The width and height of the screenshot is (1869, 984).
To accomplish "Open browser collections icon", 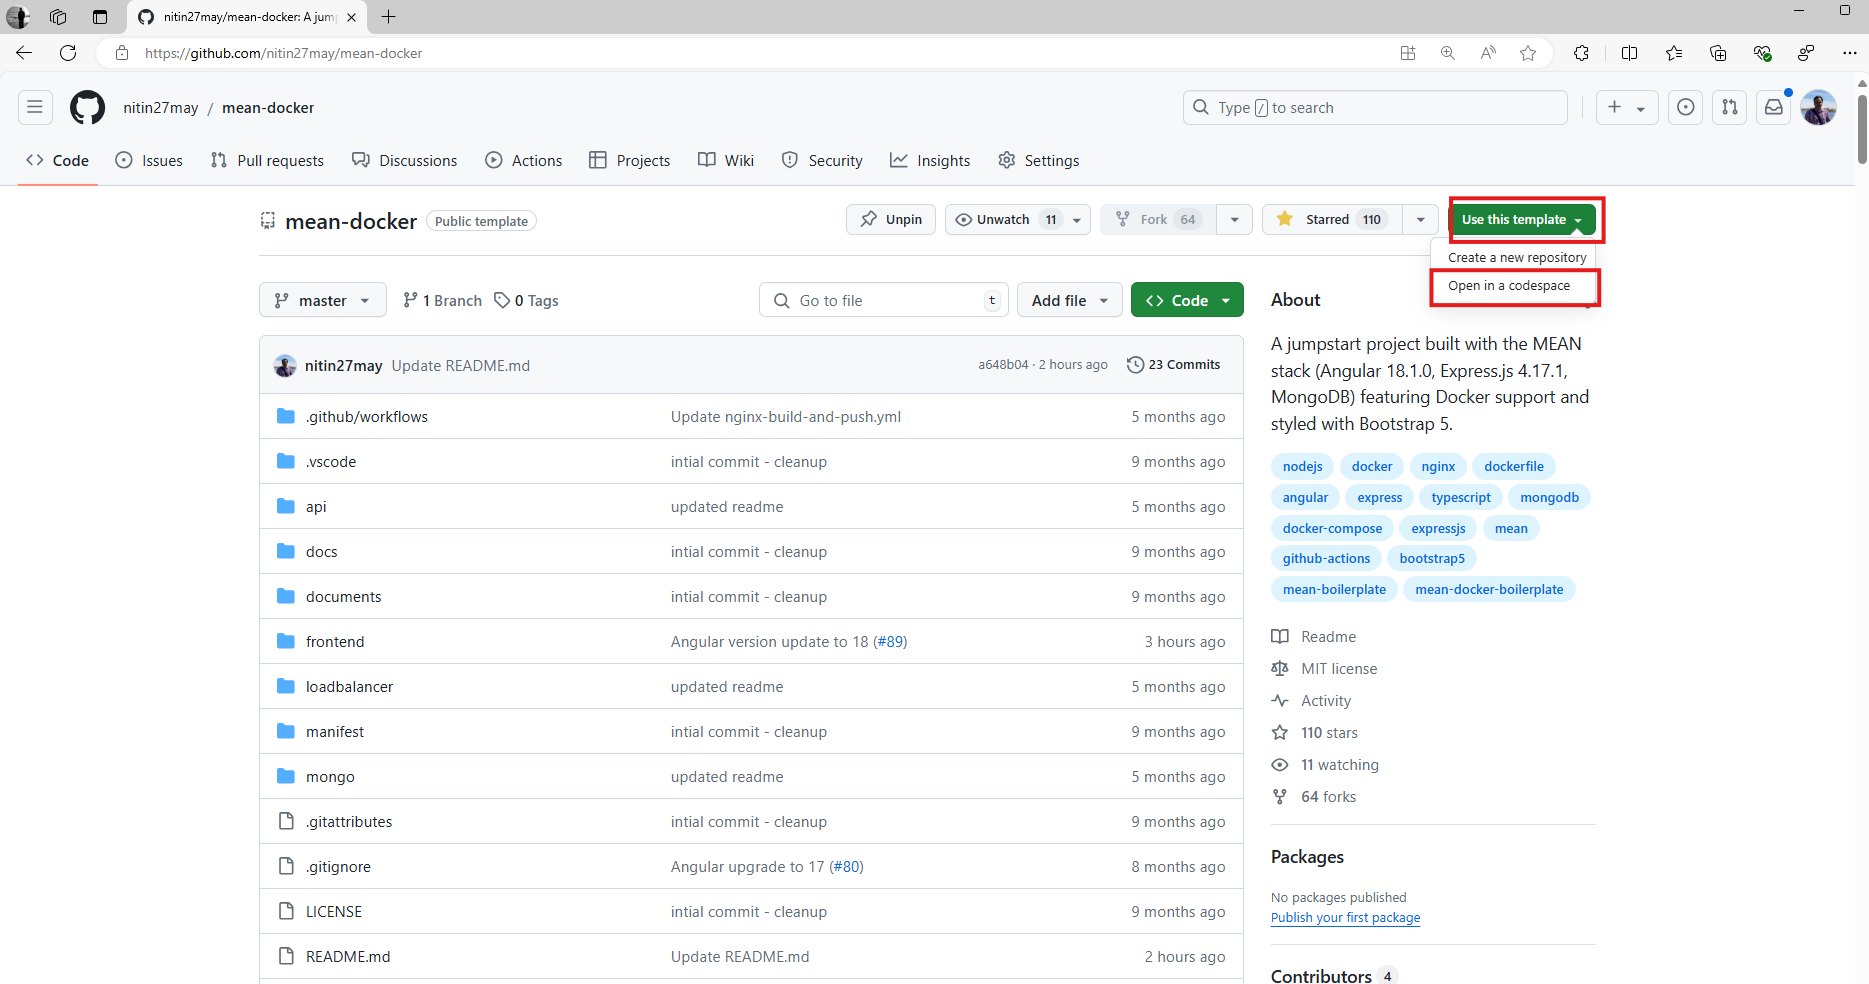I will tap(1718, 53).
